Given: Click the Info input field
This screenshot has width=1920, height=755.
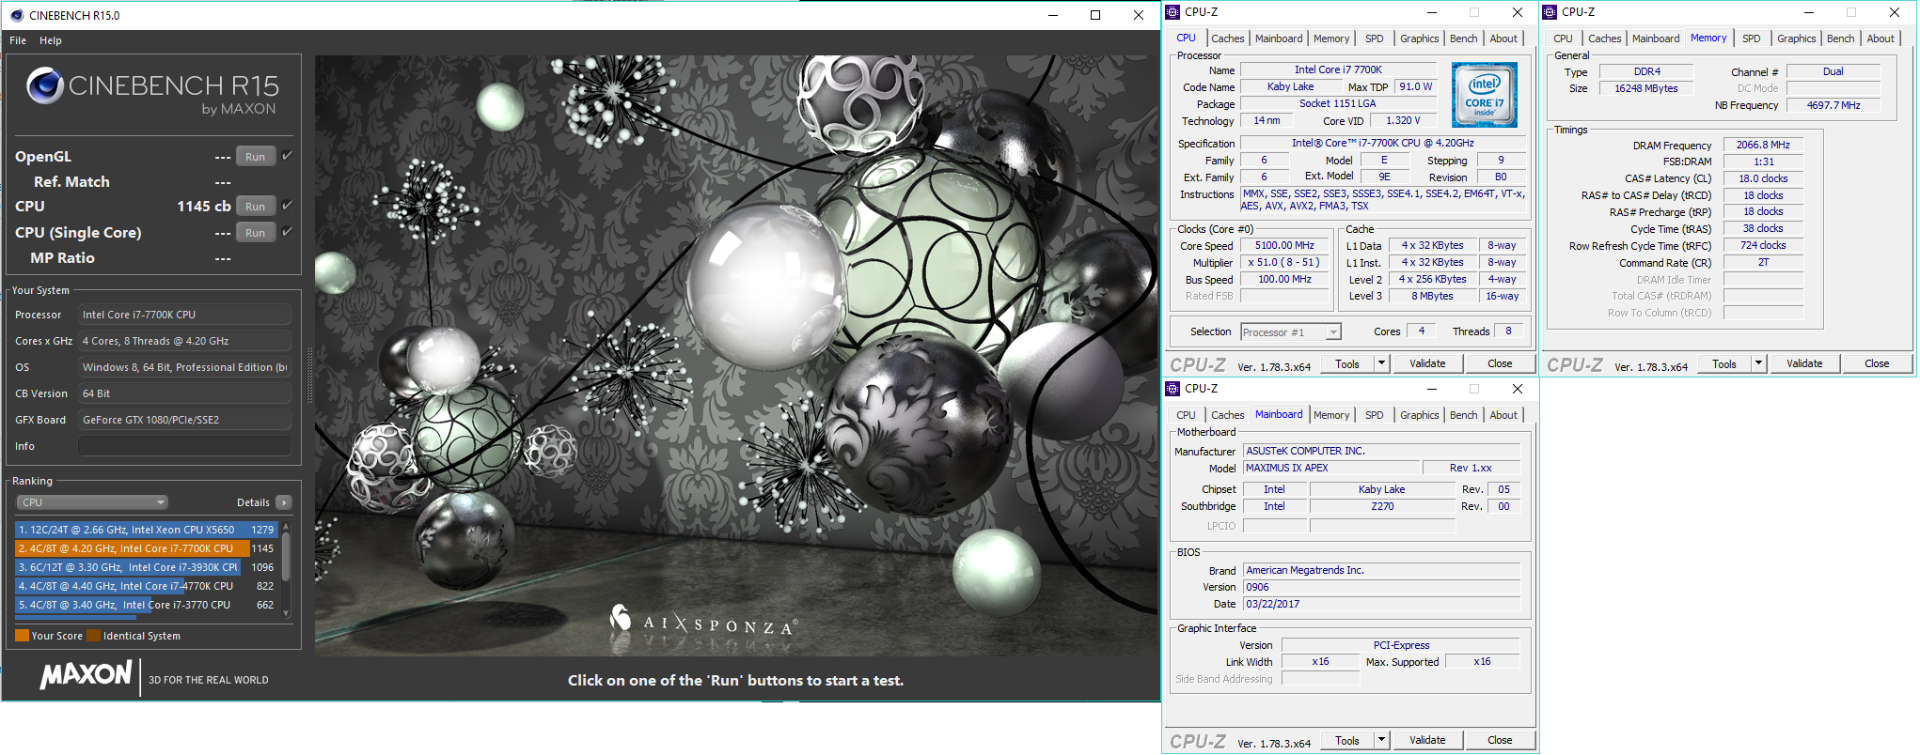Looking at the screenshot, I should (x=184, y=446).
